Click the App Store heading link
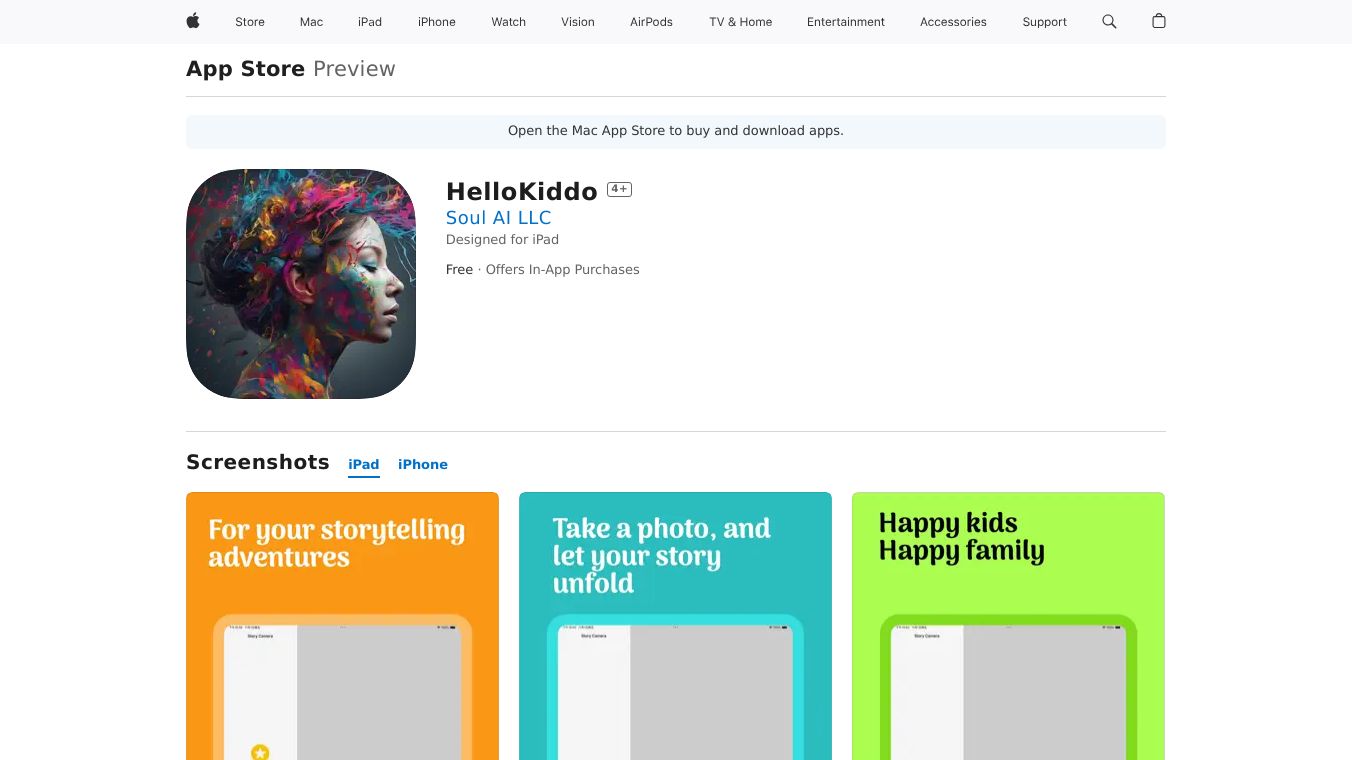This screenshot has height=760, width=1352. click(245, 69)
